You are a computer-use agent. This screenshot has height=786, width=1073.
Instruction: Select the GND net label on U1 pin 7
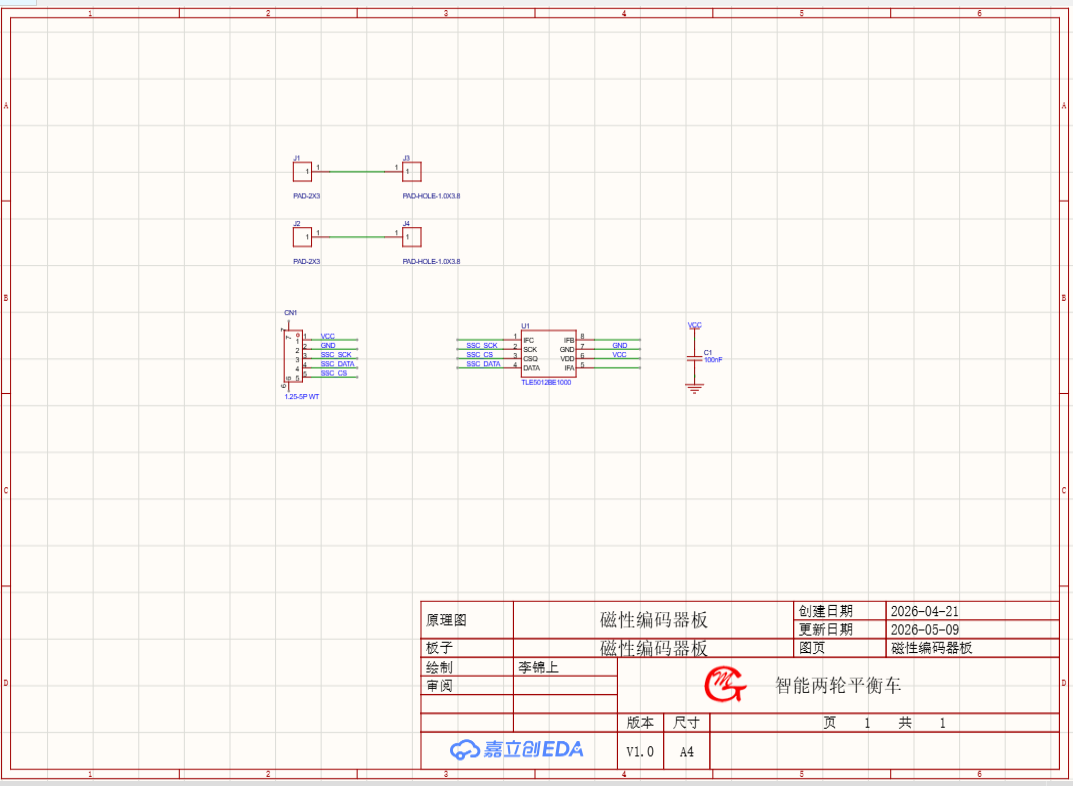[620, 345]
